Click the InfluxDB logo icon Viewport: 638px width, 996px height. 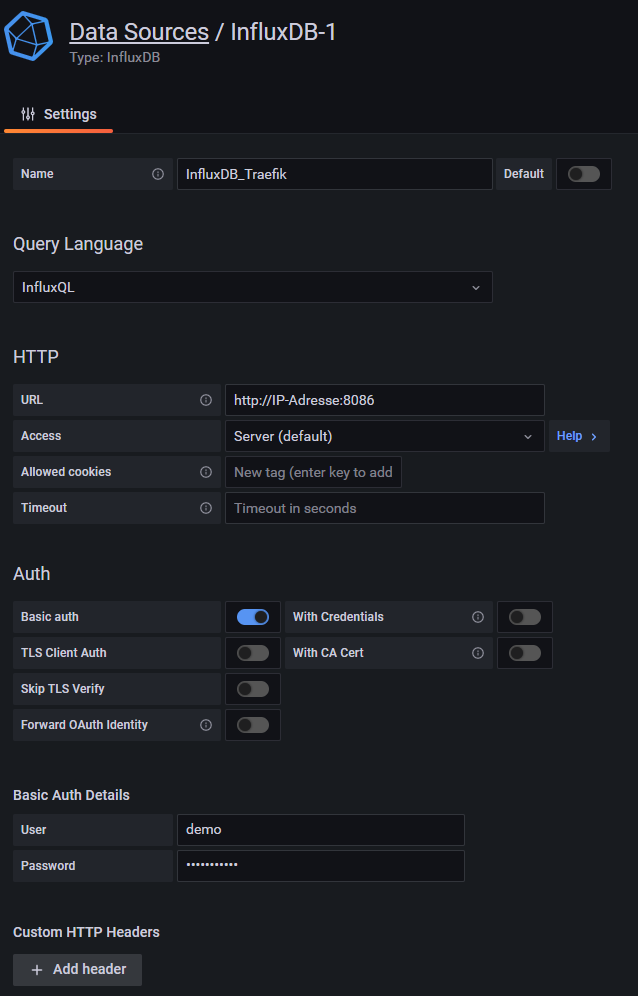click(x=29, y=36)
